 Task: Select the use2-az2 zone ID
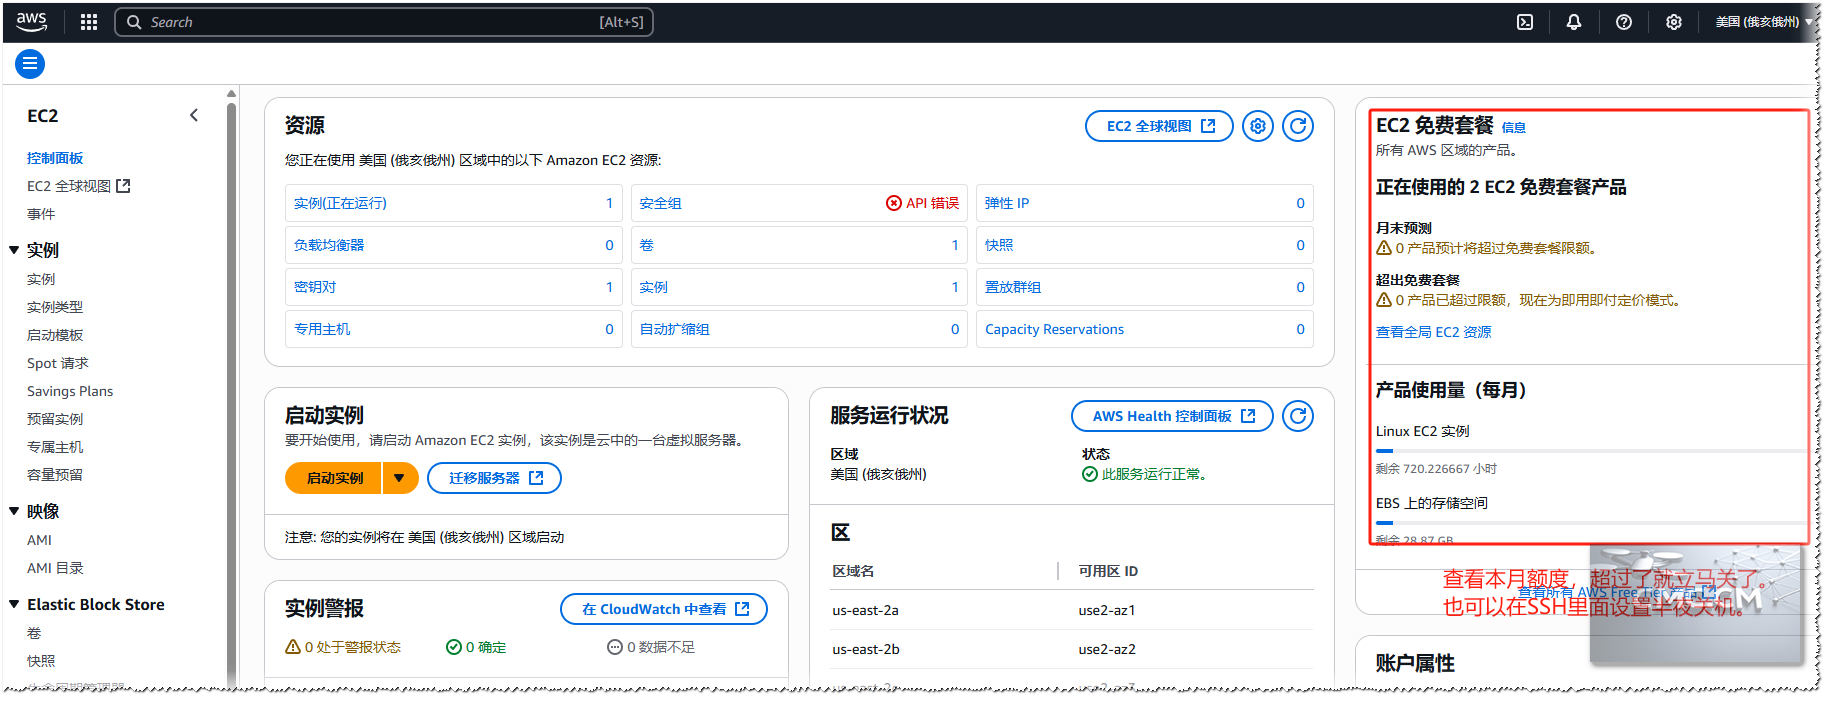pos(1107,649)
